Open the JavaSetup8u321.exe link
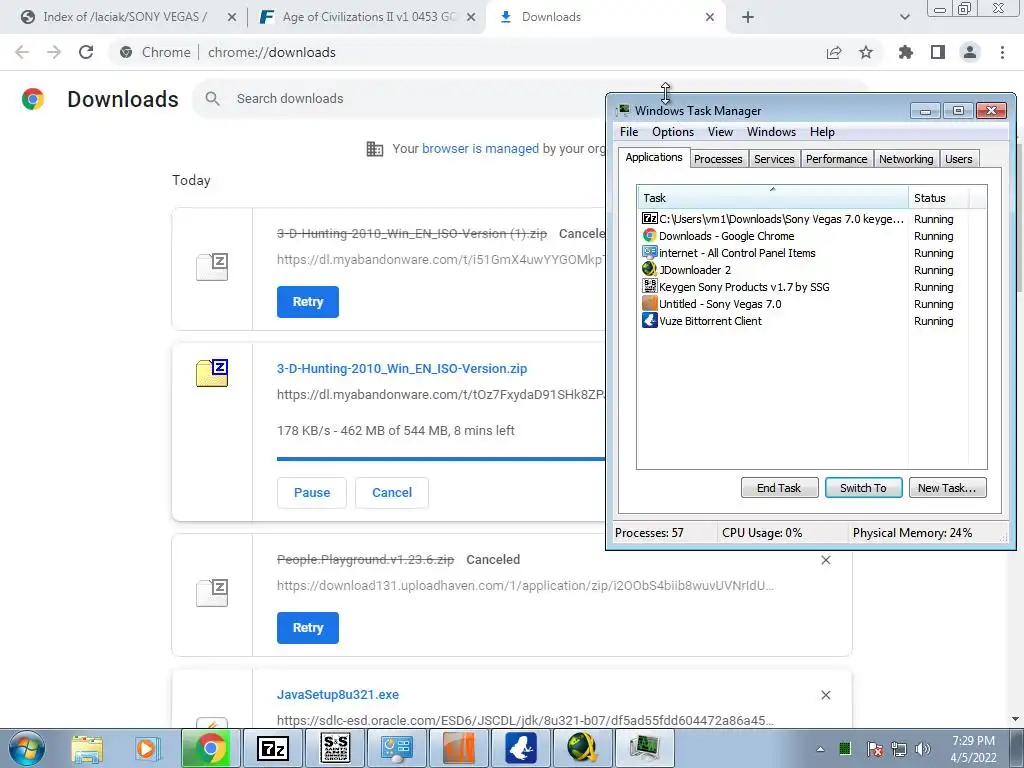1024x768 pixels. point(338,694)
